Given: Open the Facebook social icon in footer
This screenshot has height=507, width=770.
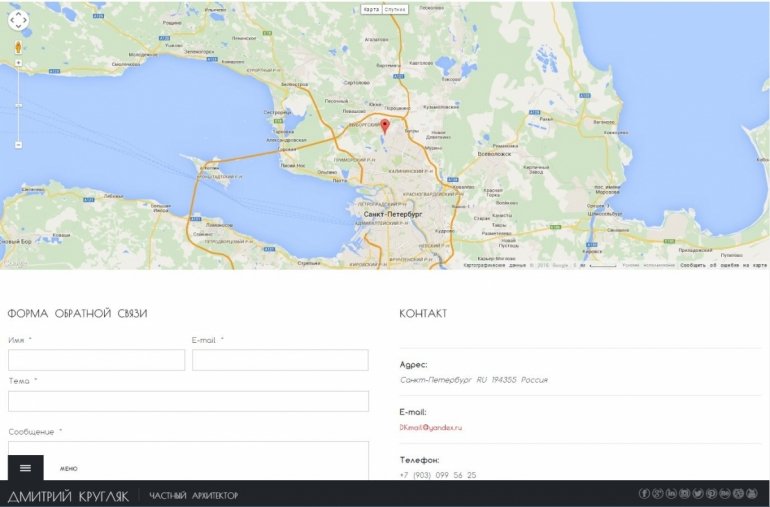Looking at the screenshot, I should (x=645, y=494).
